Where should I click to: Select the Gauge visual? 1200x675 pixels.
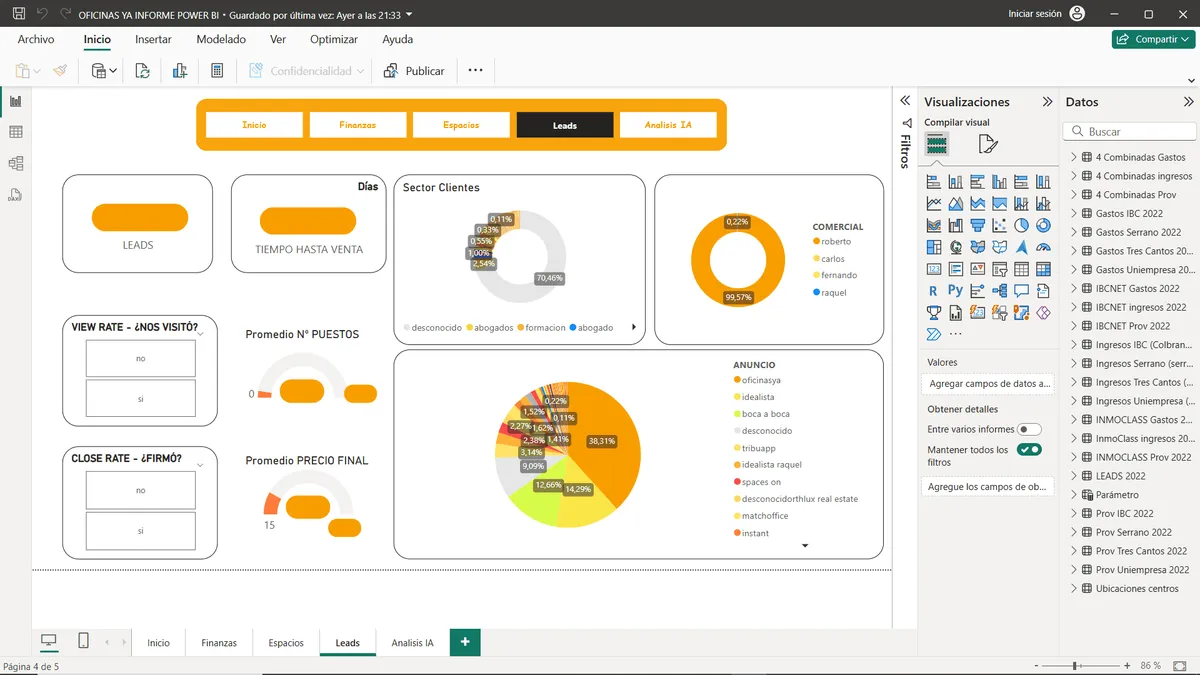pos(1044,247)
